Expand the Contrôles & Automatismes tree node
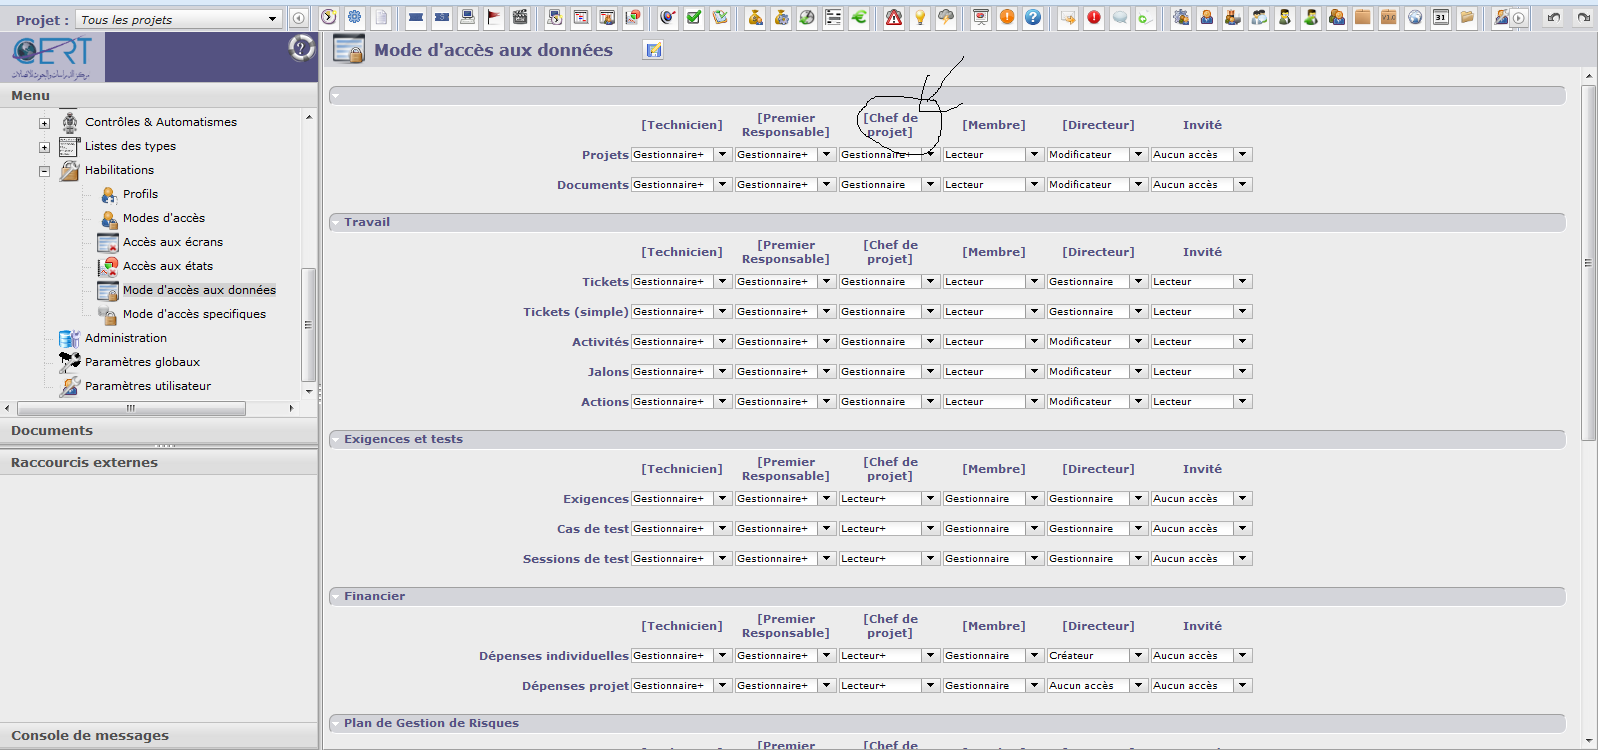The image size is (1600, 750). (44, 123)
